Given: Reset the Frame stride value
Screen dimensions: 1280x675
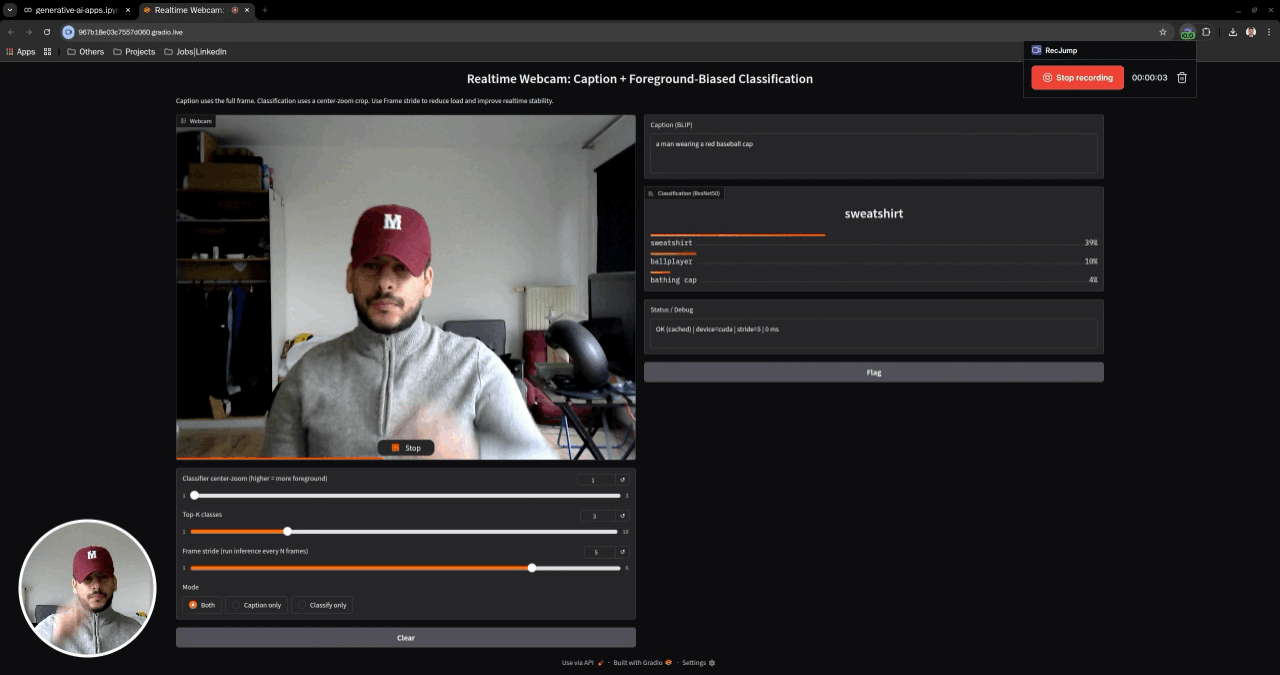Looking at the screenshot, I should (x=622, y=552).
